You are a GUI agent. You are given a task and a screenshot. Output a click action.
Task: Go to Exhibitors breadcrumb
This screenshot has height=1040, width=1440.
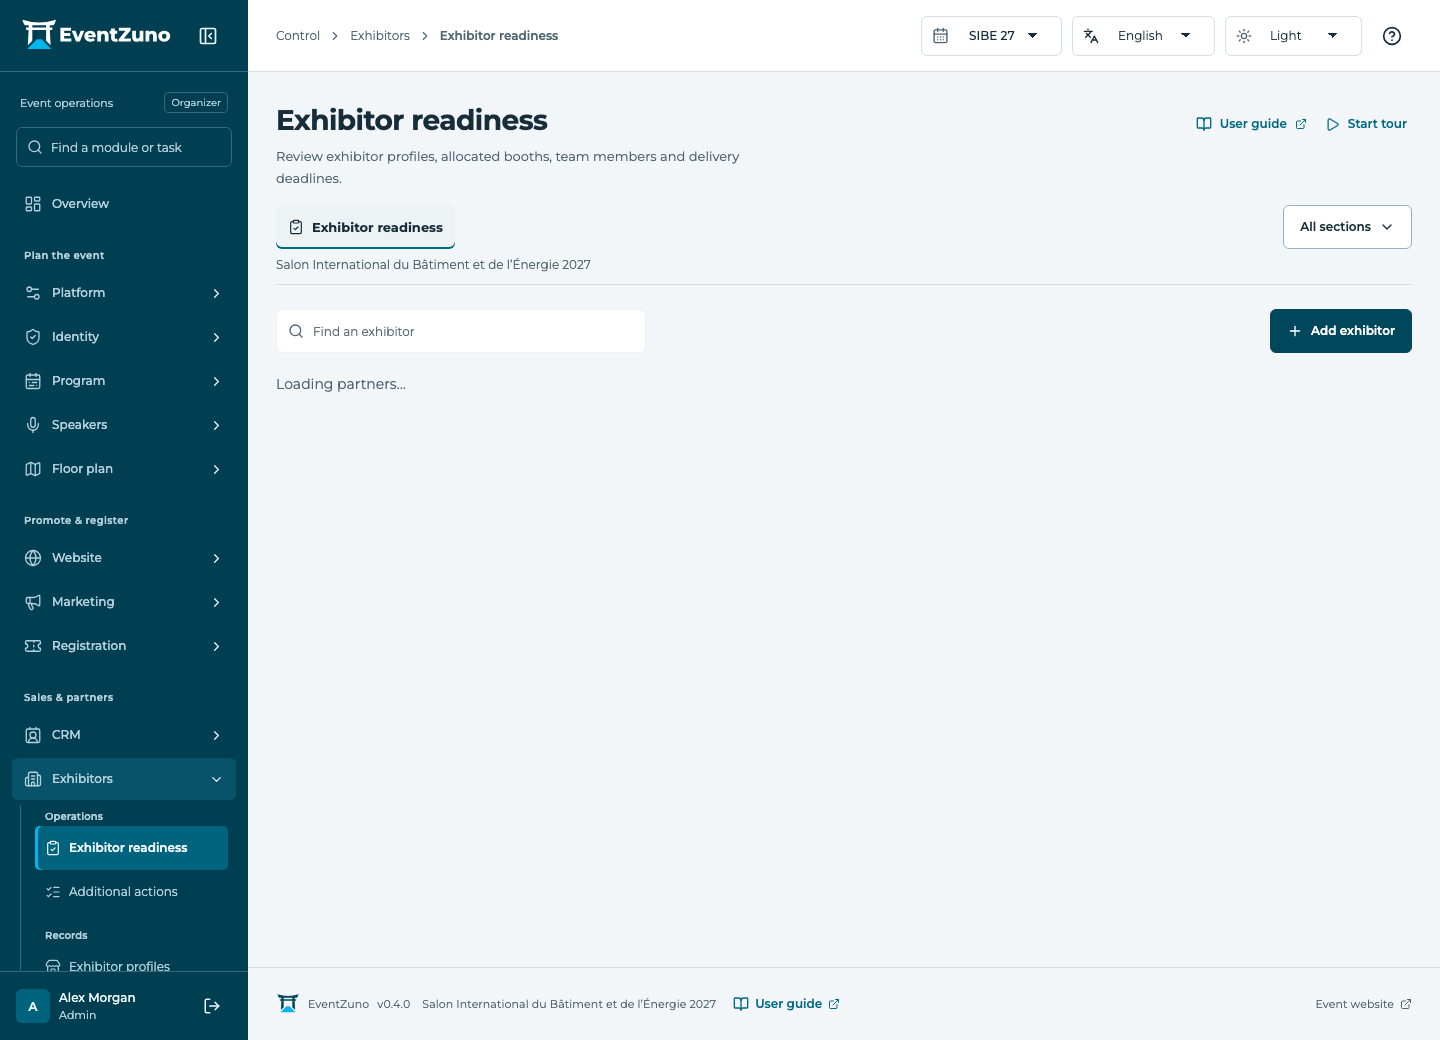(380, 36)
